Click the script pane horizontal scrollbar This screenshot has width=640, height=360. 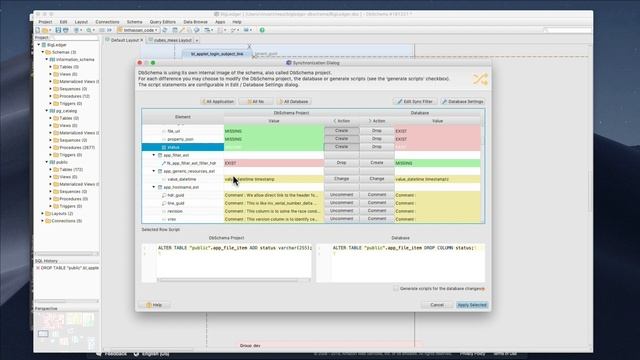tap(233, 280)
